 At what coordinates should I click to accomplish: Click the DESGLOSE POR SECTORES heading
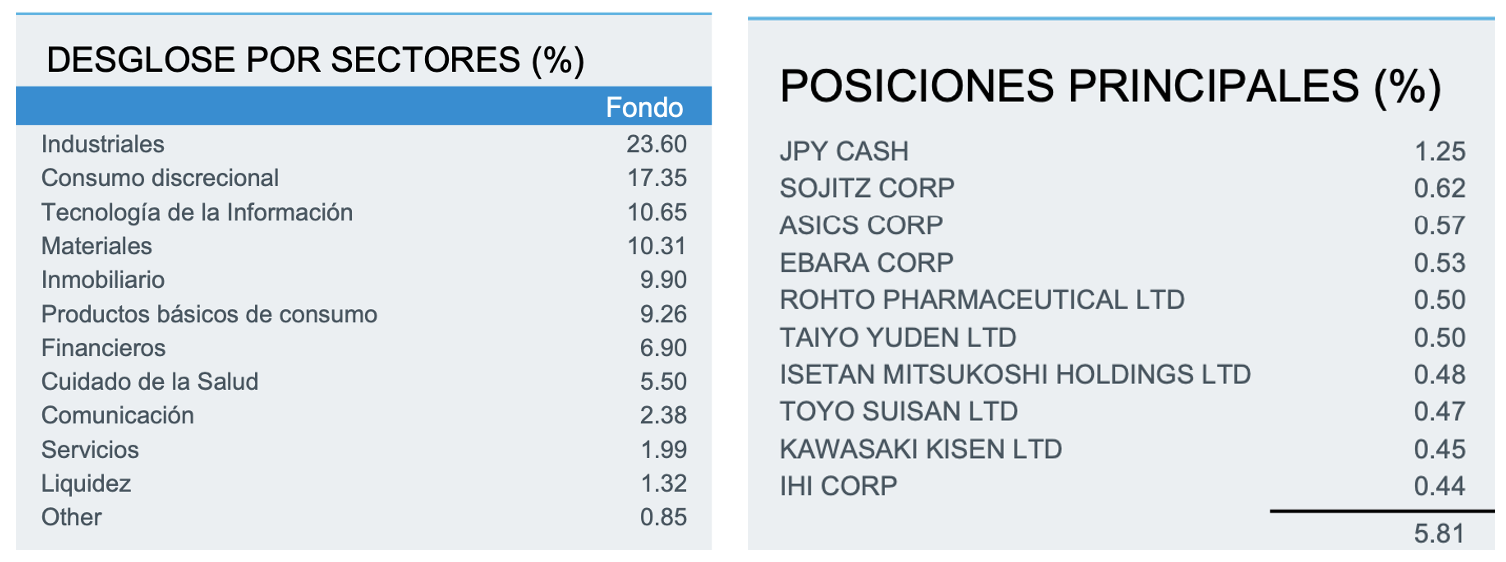point(315,60)
